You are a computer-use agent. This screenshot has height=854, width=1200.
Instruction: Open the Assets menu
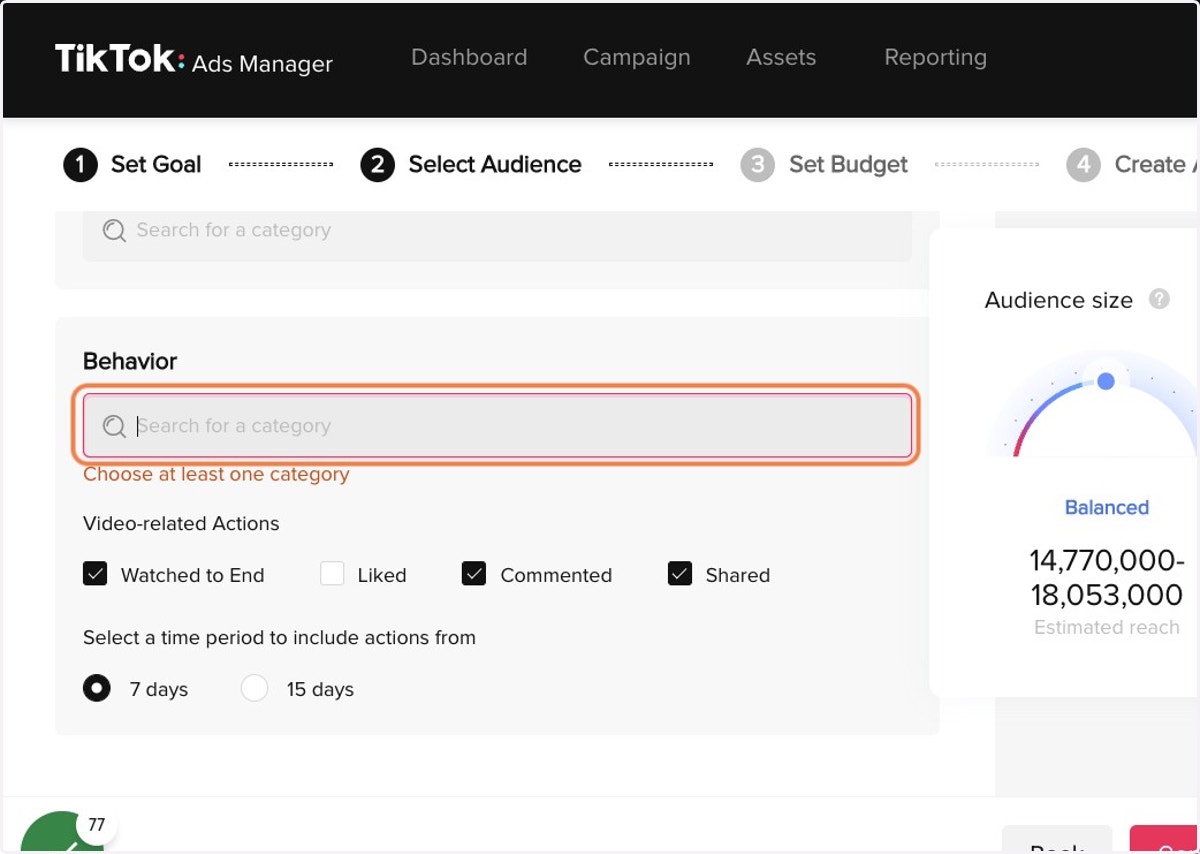pyautogui.click(x=781, y=58)
